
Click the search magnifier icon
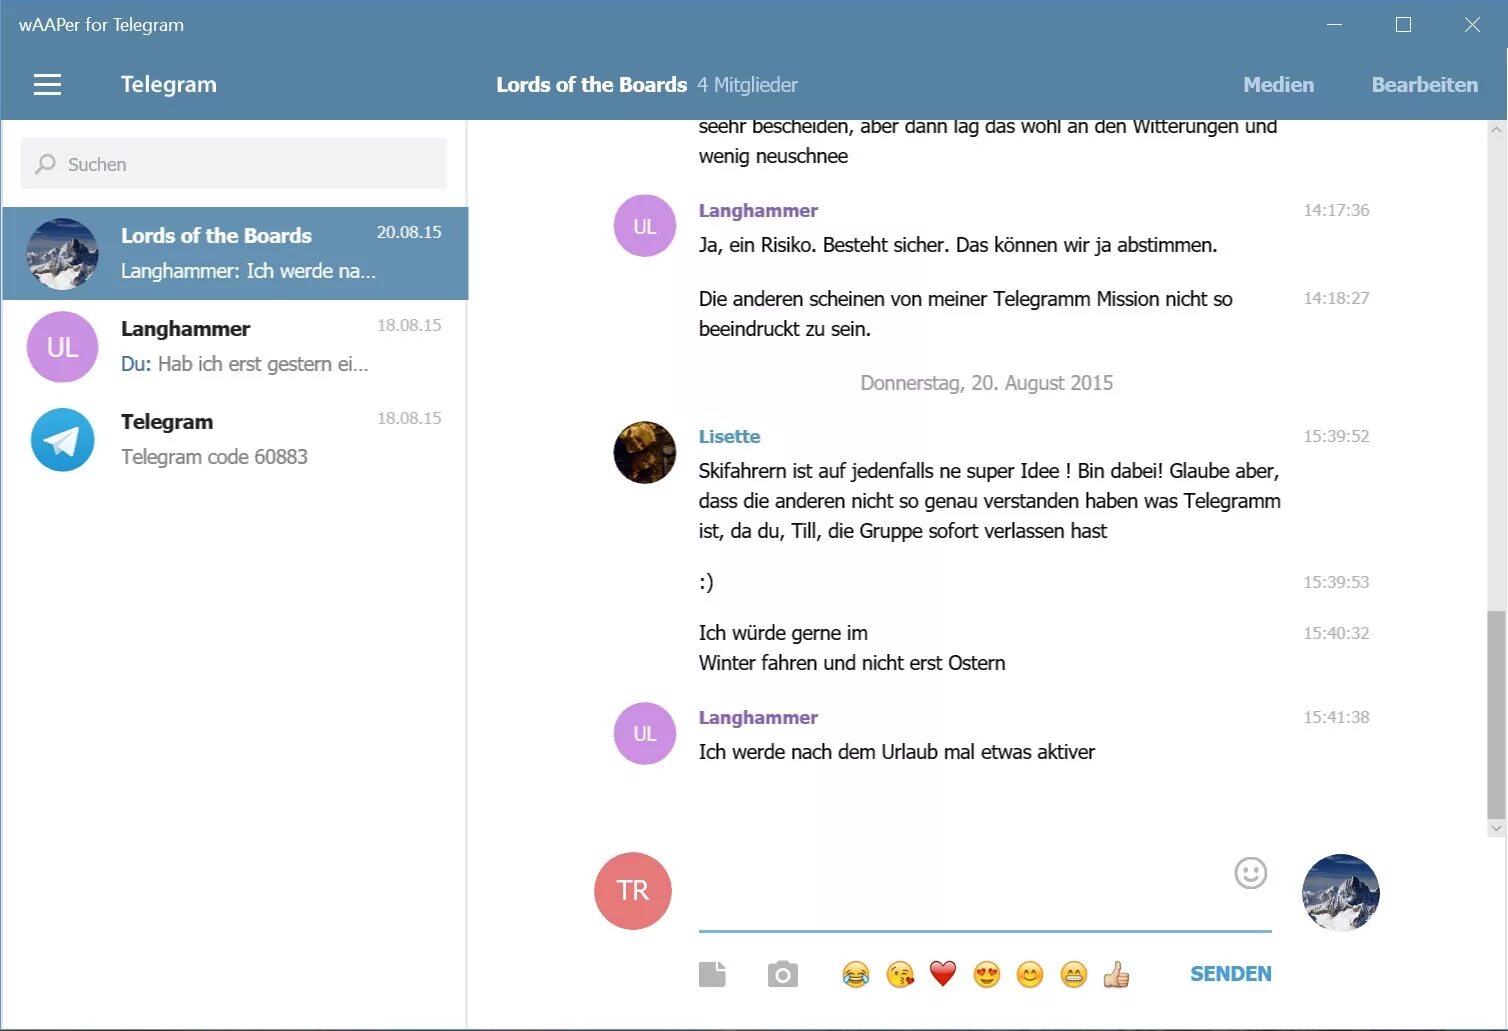coord(45,164)
